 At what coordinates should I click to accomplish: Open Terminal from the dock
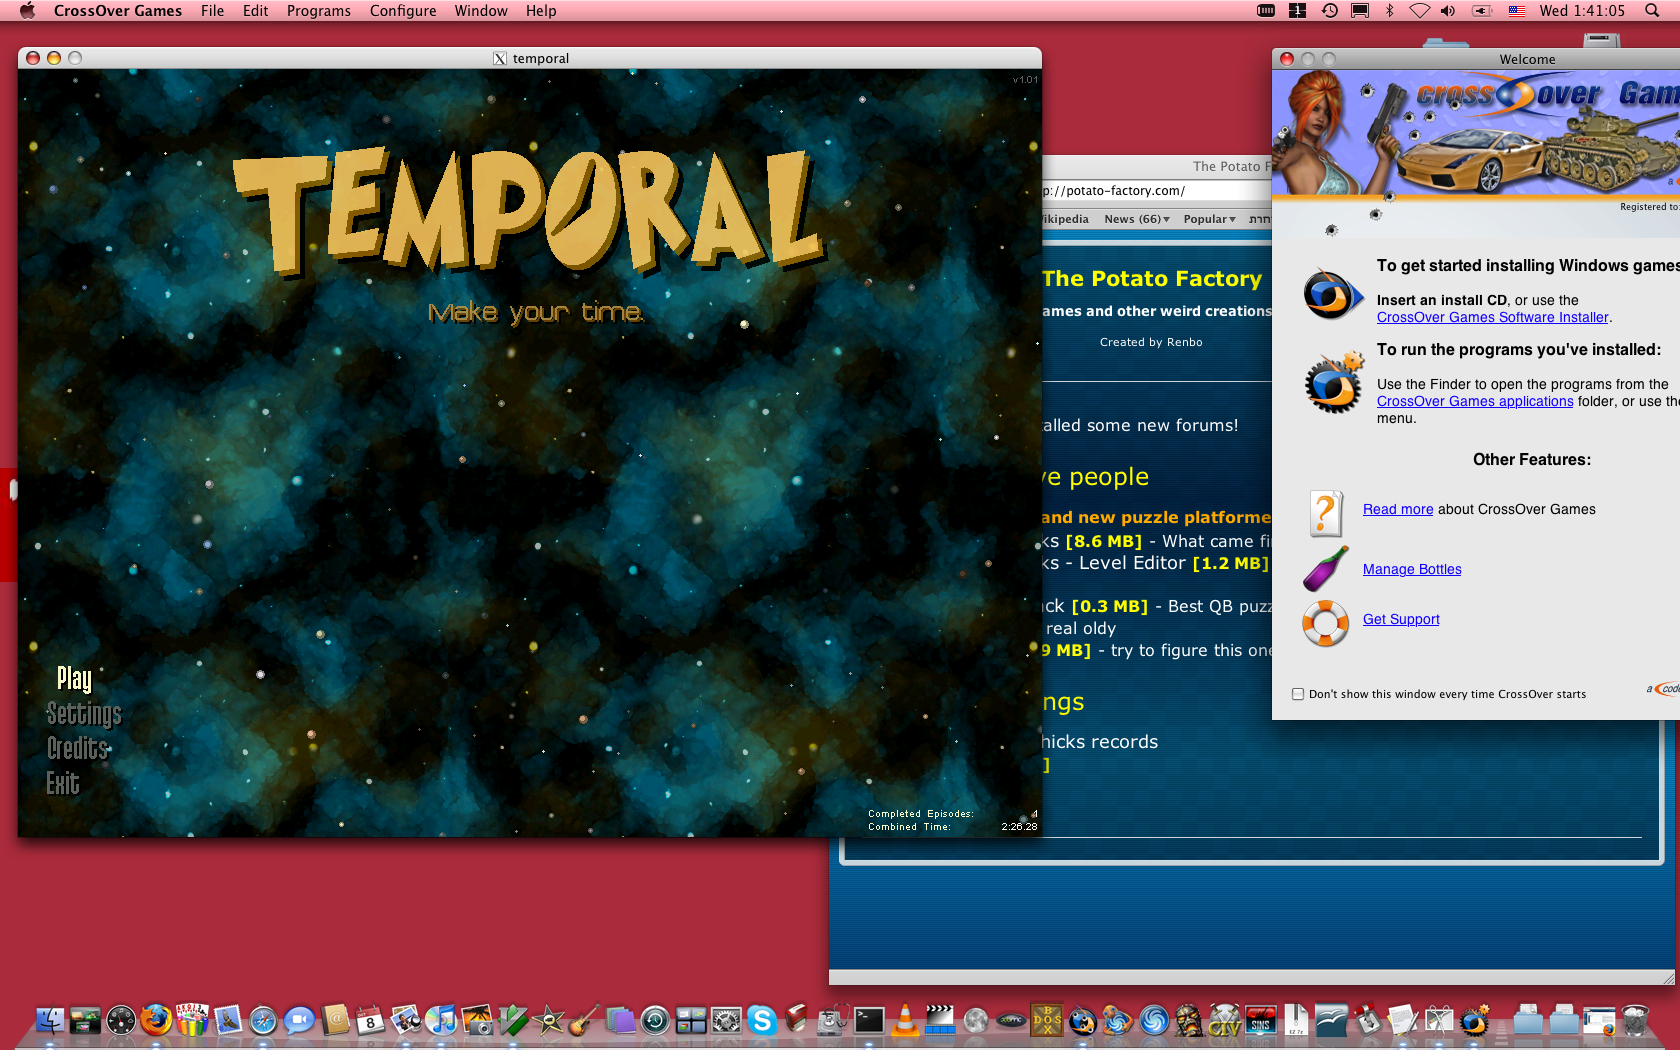point(867,1022)
